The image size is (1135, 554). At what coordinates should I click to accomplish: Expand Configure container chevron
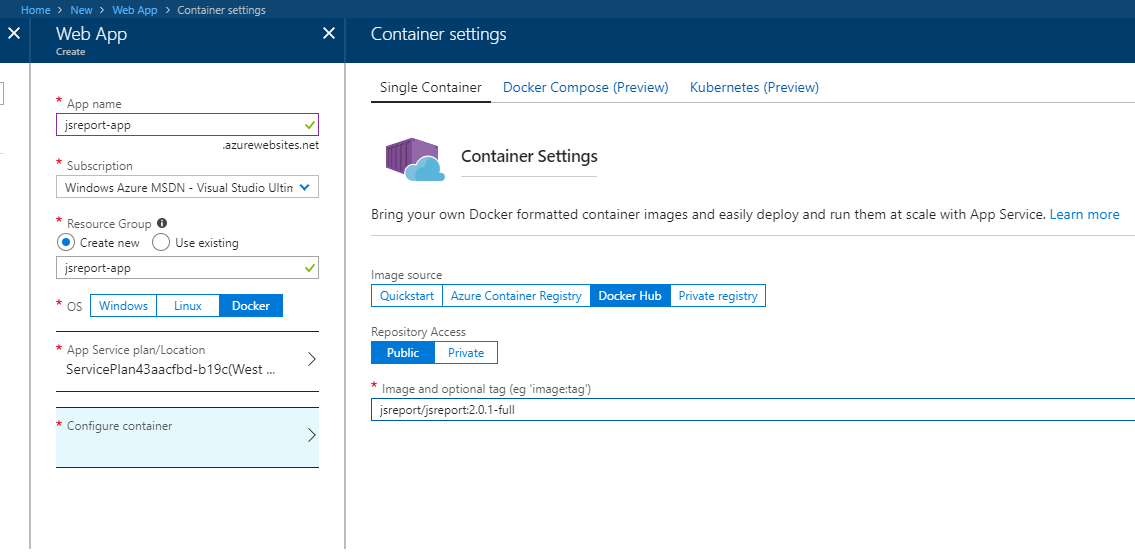point(311,435)
